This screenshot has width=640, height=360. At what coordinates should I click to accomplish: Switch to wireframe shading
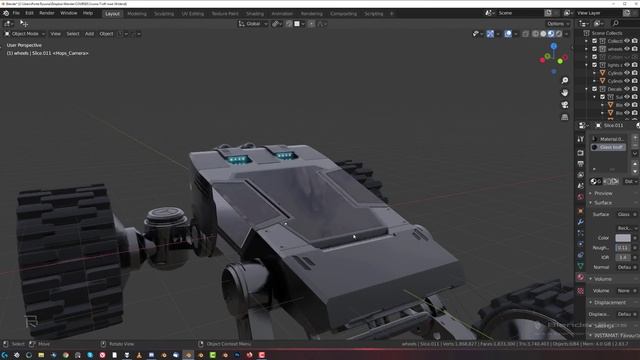pyautogui.click(x=536, y=34)
